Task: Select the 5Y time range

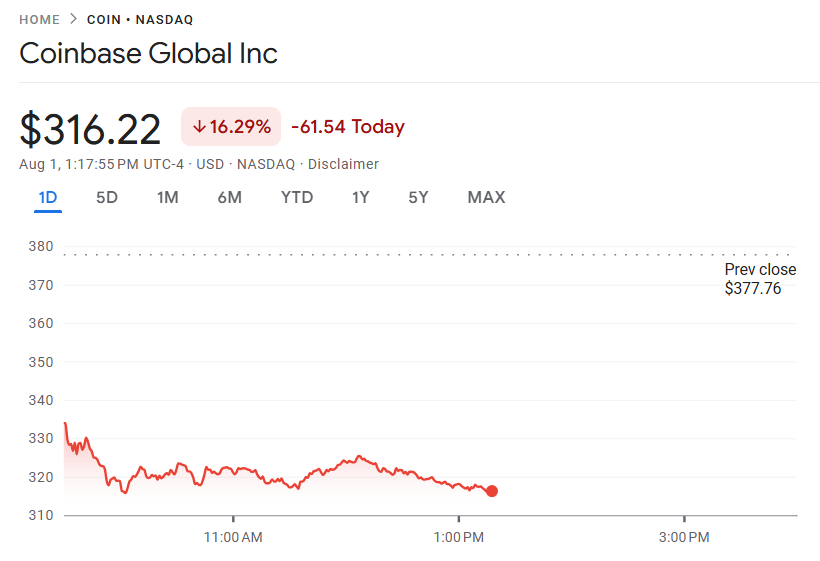Action: (418, 197)
